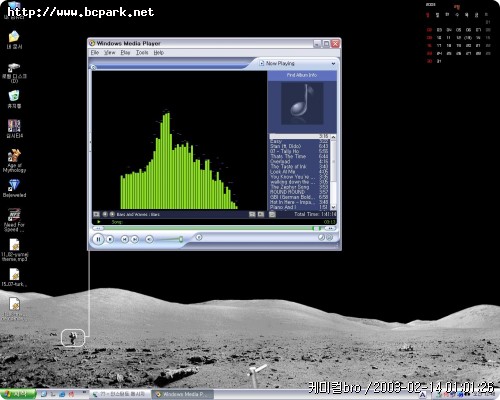Click the Total Time readout
500x400 pixels.
pos(315,214)
